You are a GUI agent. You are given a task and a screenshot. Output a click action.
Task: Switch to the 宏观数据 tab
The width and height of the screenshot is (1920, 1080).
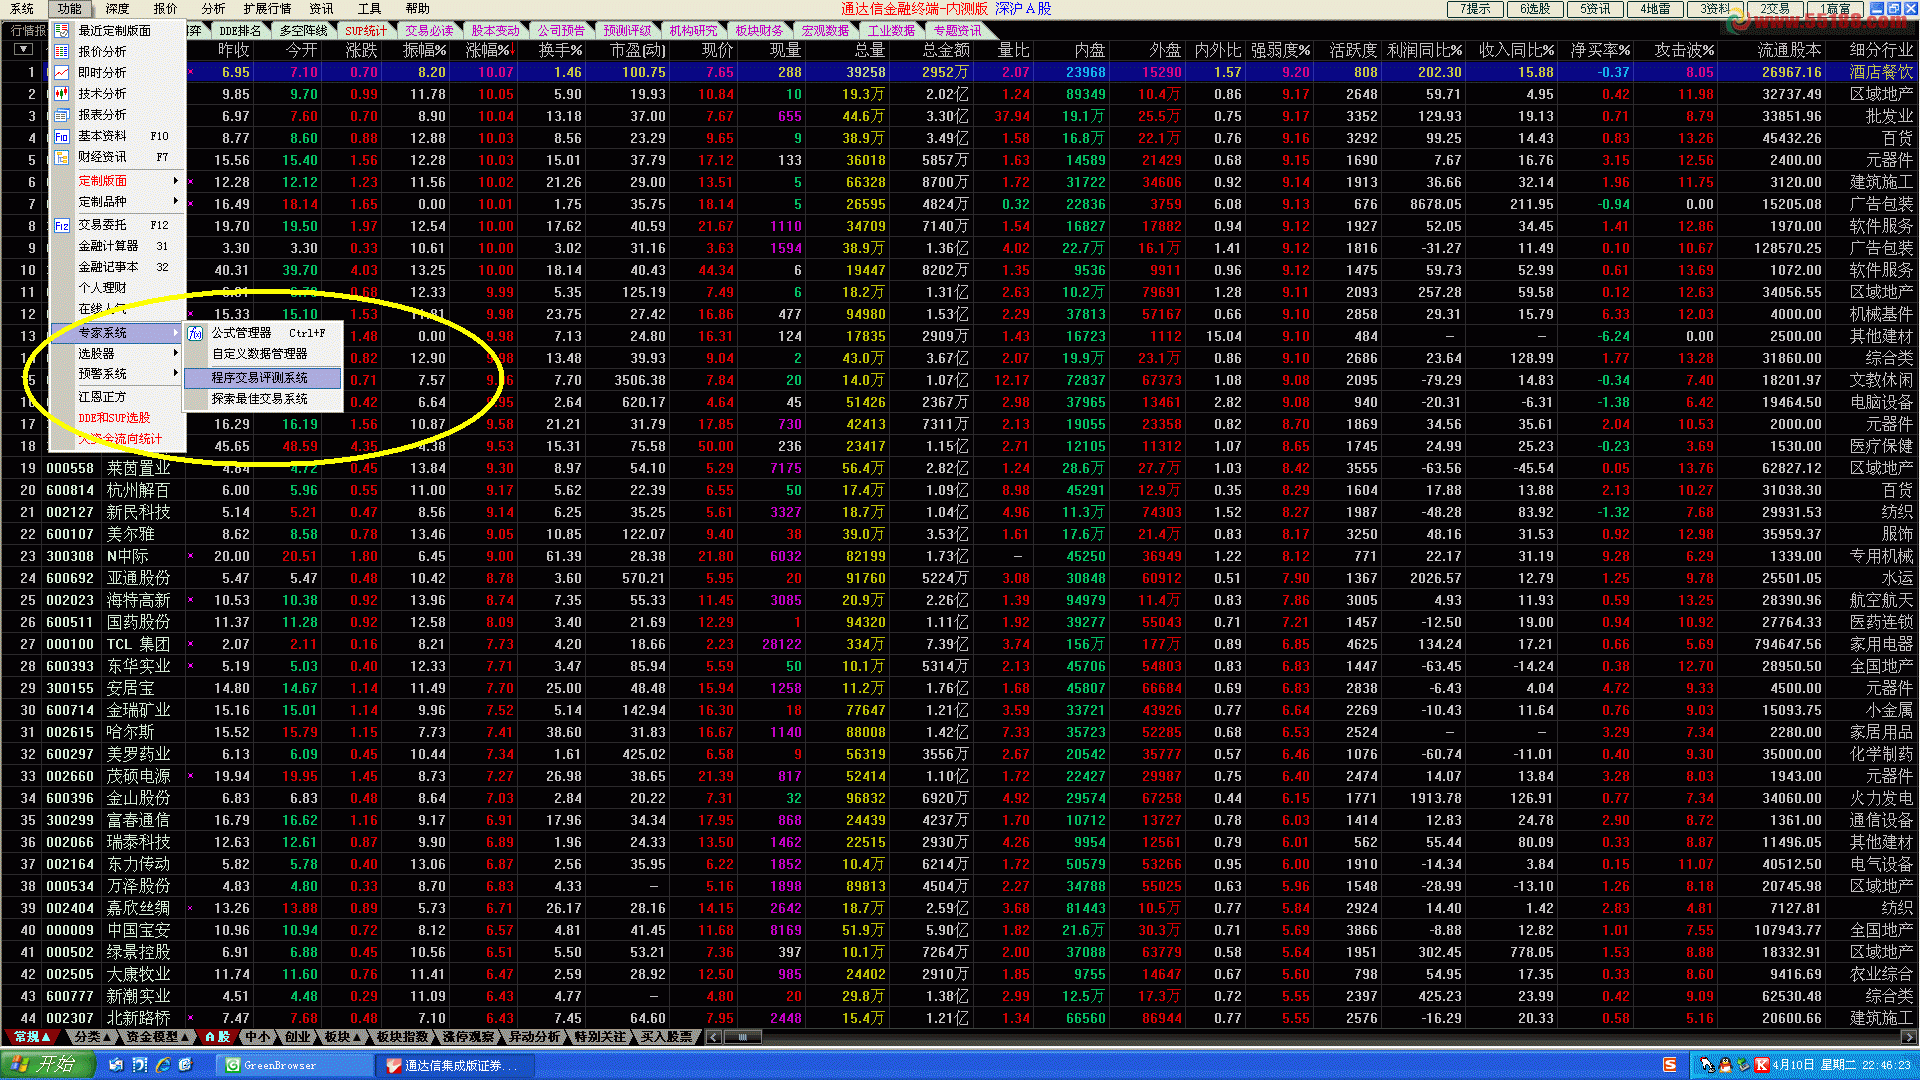(x=825, y=30)
